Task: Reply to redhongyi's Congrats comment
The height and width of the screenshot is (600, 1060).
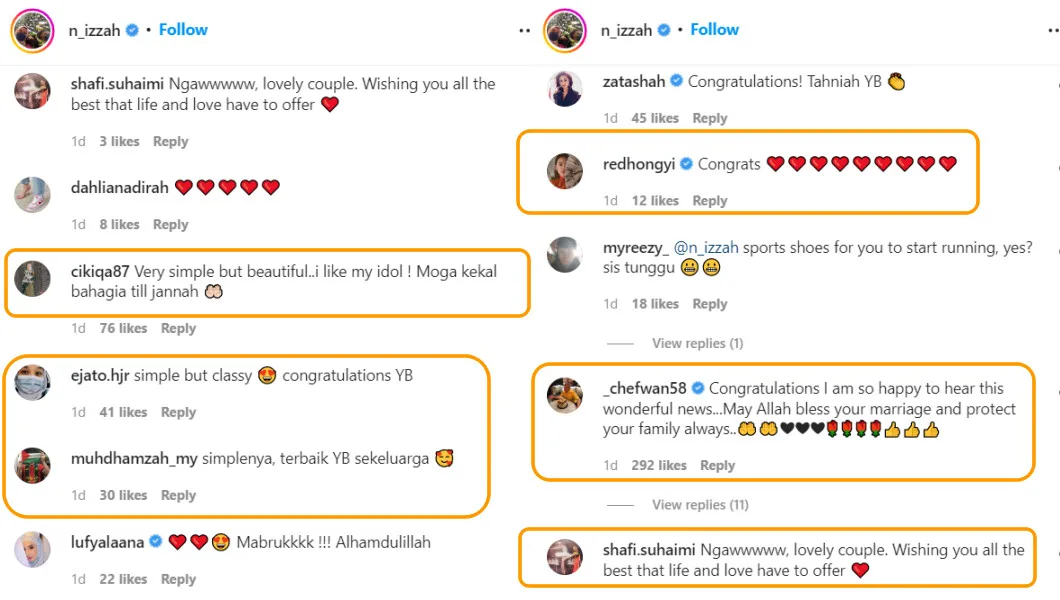Action: (709, 201)
